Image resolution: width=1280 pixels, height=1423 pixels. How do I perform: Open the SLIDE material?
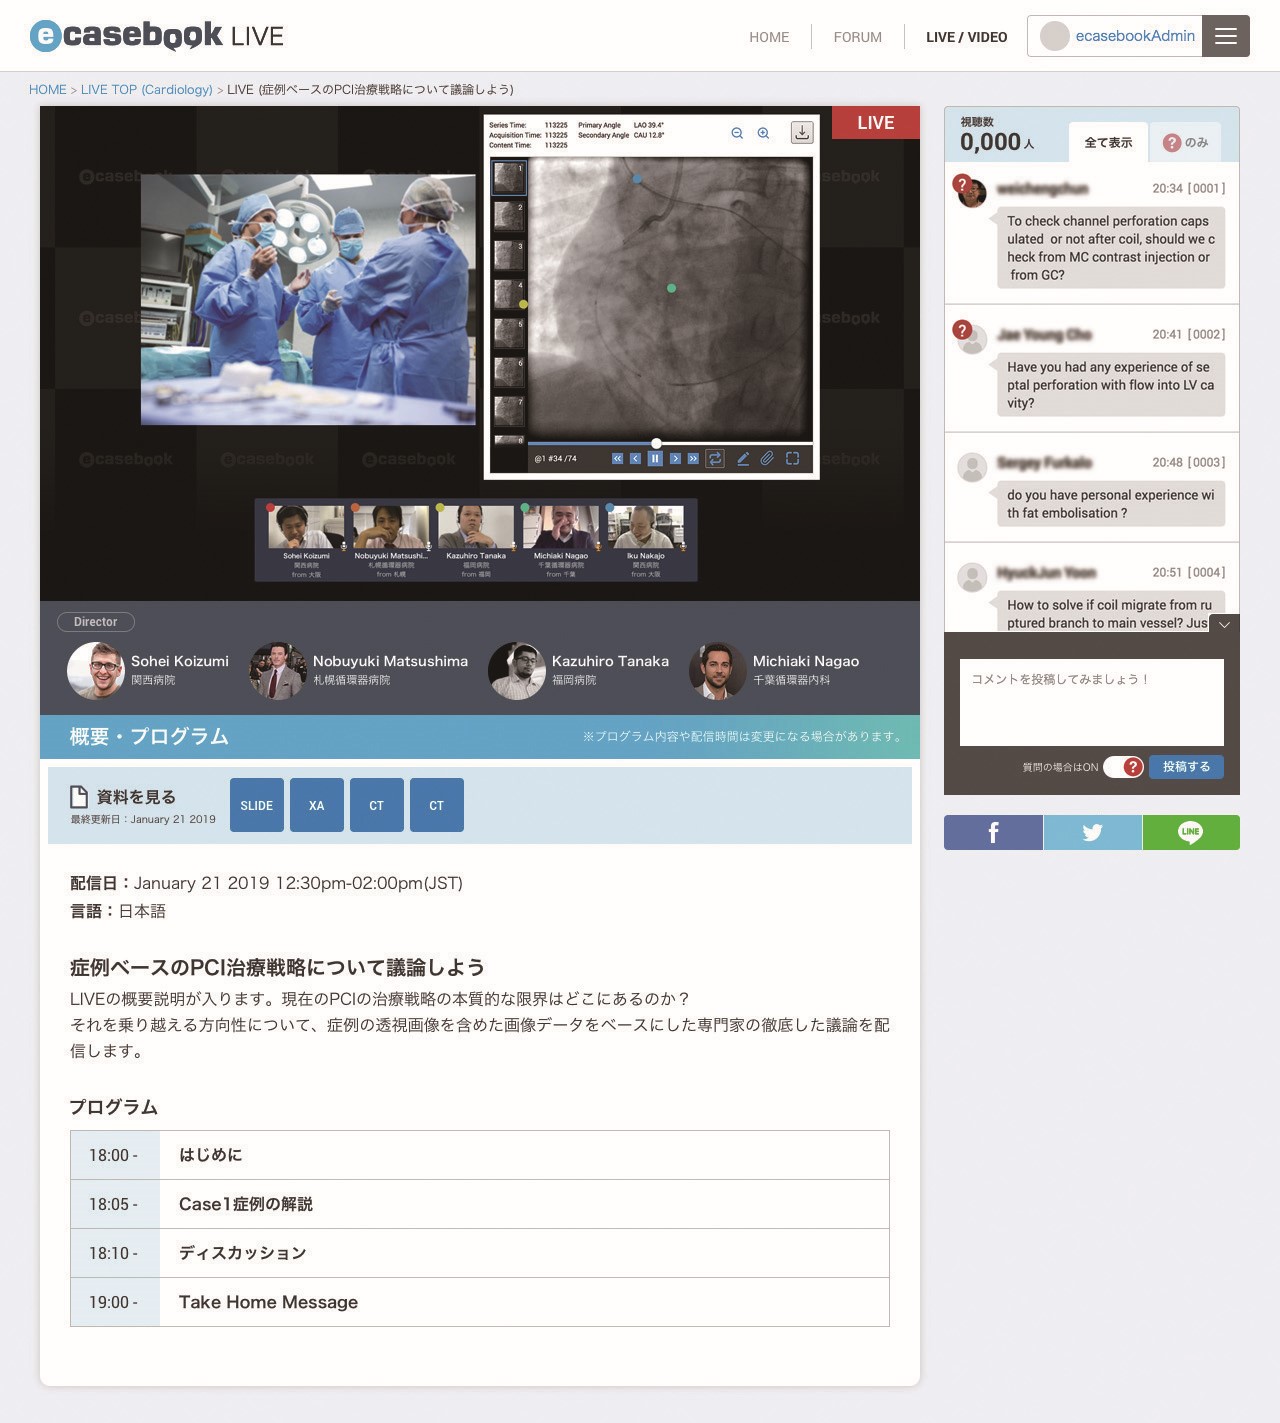coord(257,805)
